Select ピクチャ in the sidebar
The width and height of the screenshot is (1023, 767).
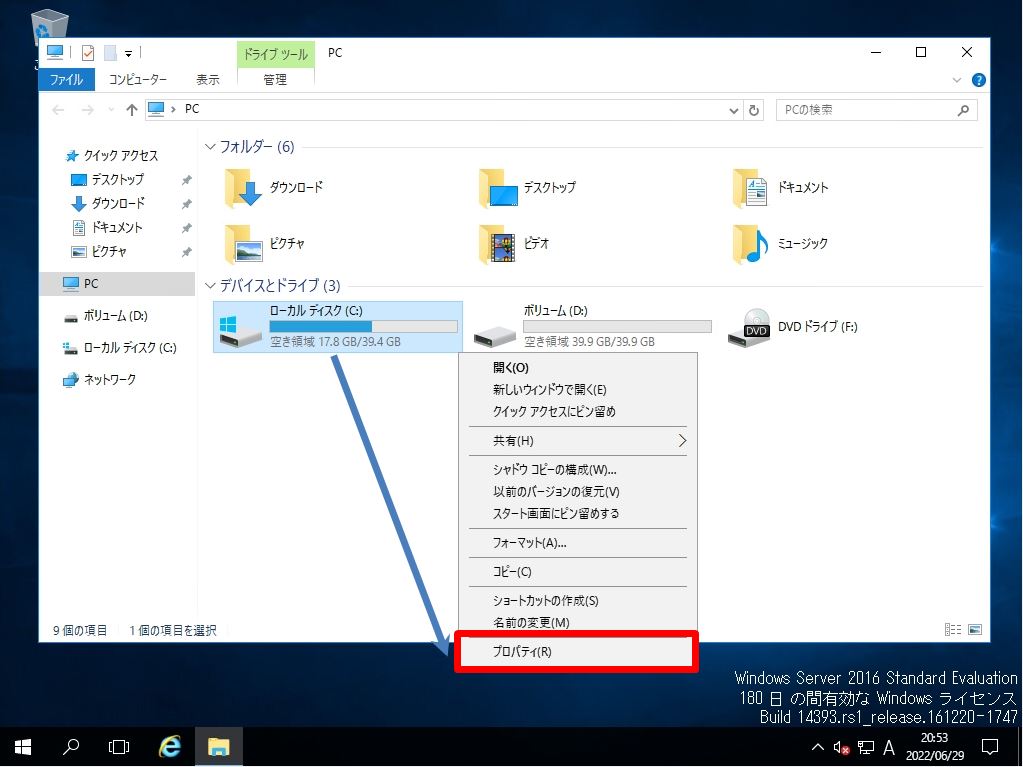[99, 251]
